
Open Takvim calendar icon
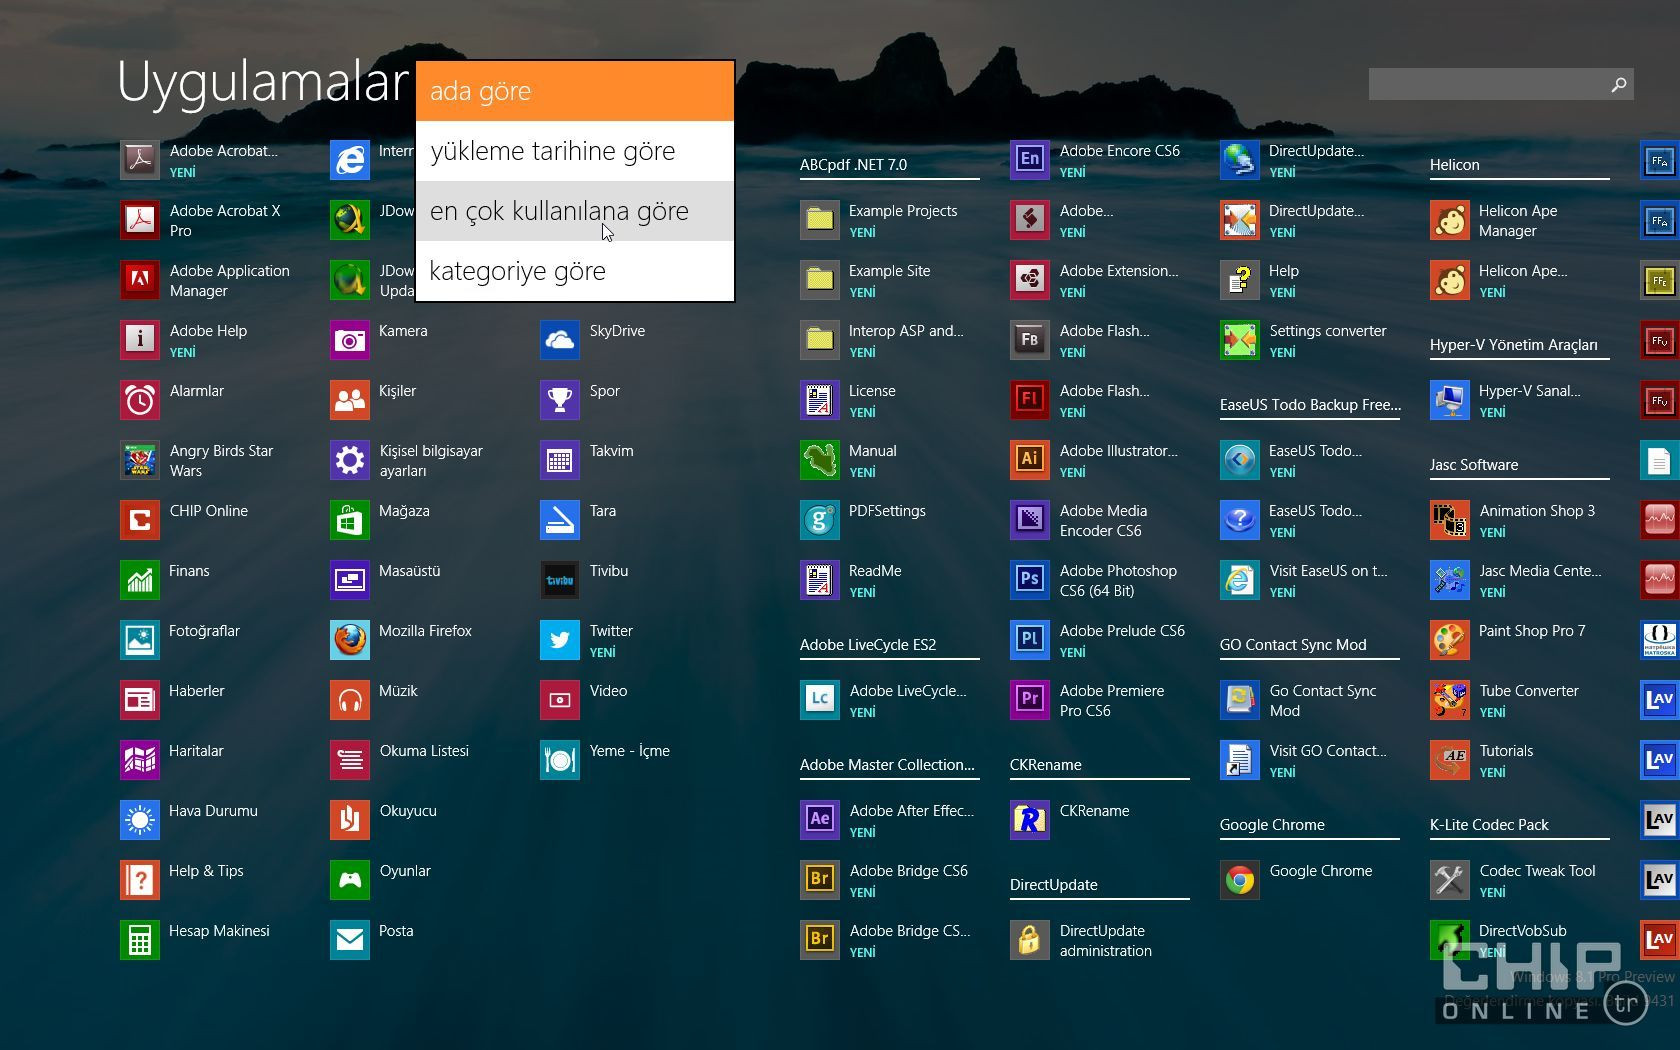560,460
